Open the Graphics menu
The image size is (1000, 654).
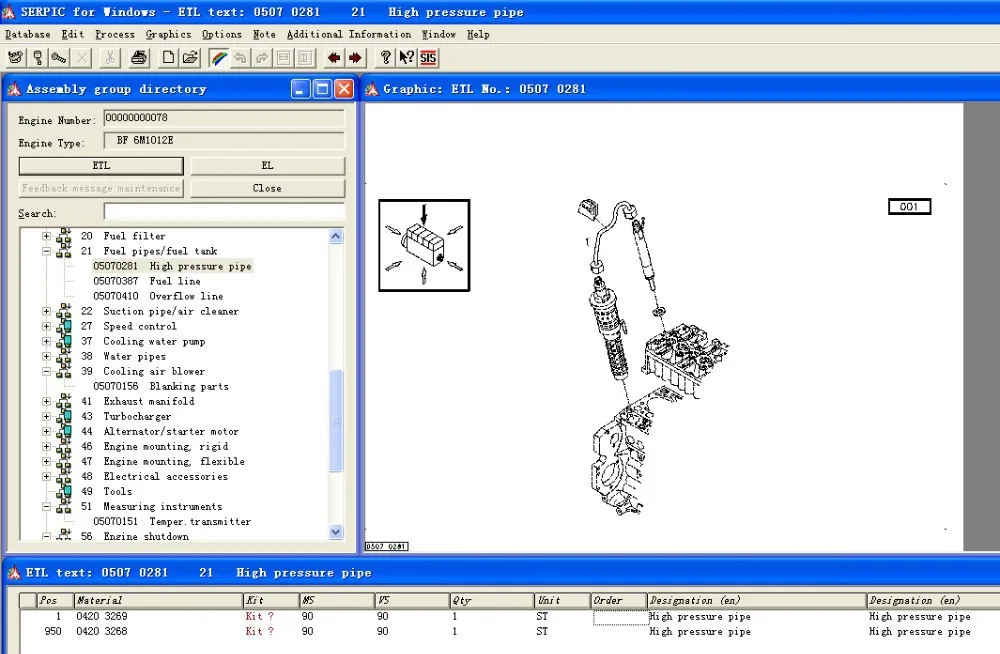(168, 34)
